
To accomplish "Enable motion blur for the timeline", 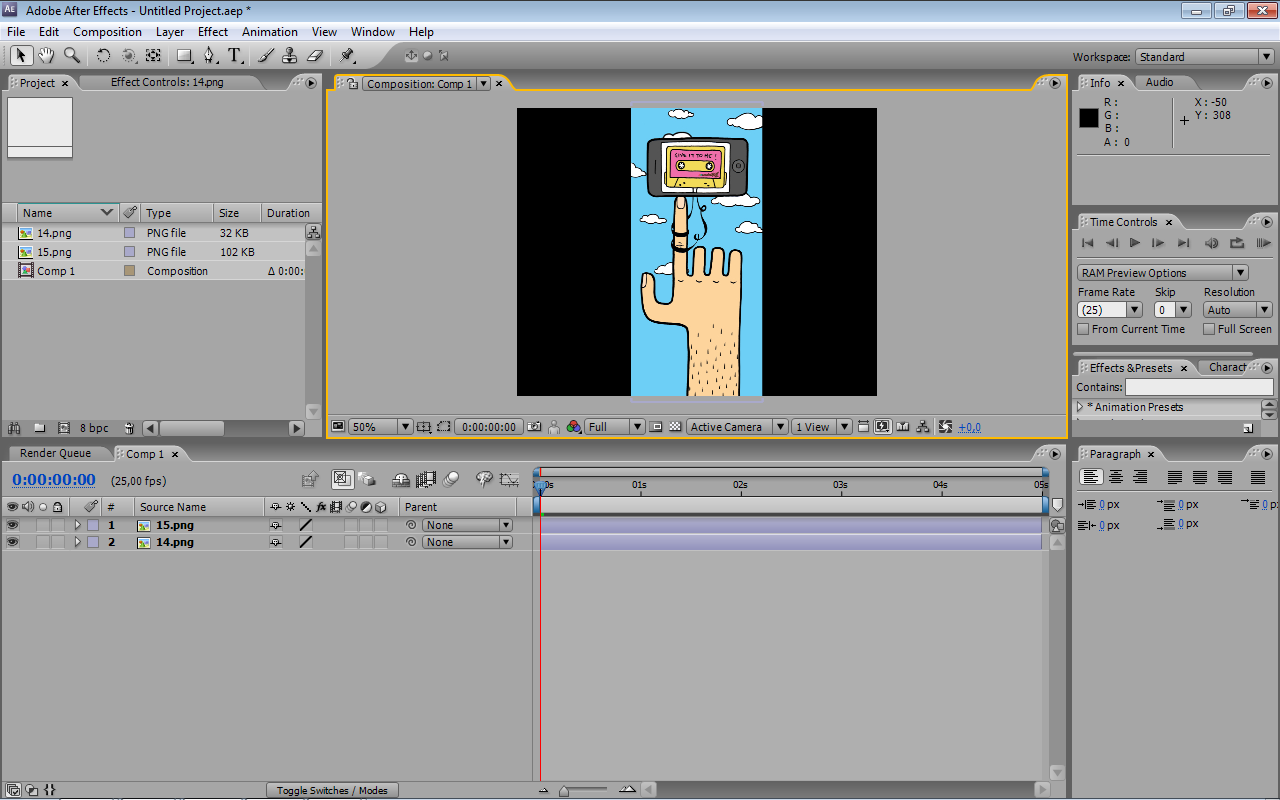I will tap(451, 480).
